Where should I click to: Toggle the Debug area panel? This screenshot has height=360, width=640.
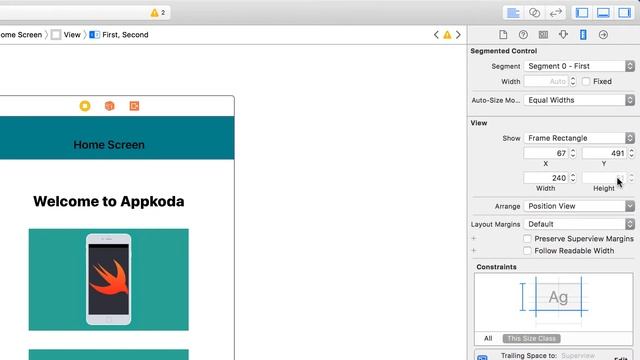[603, 13]
